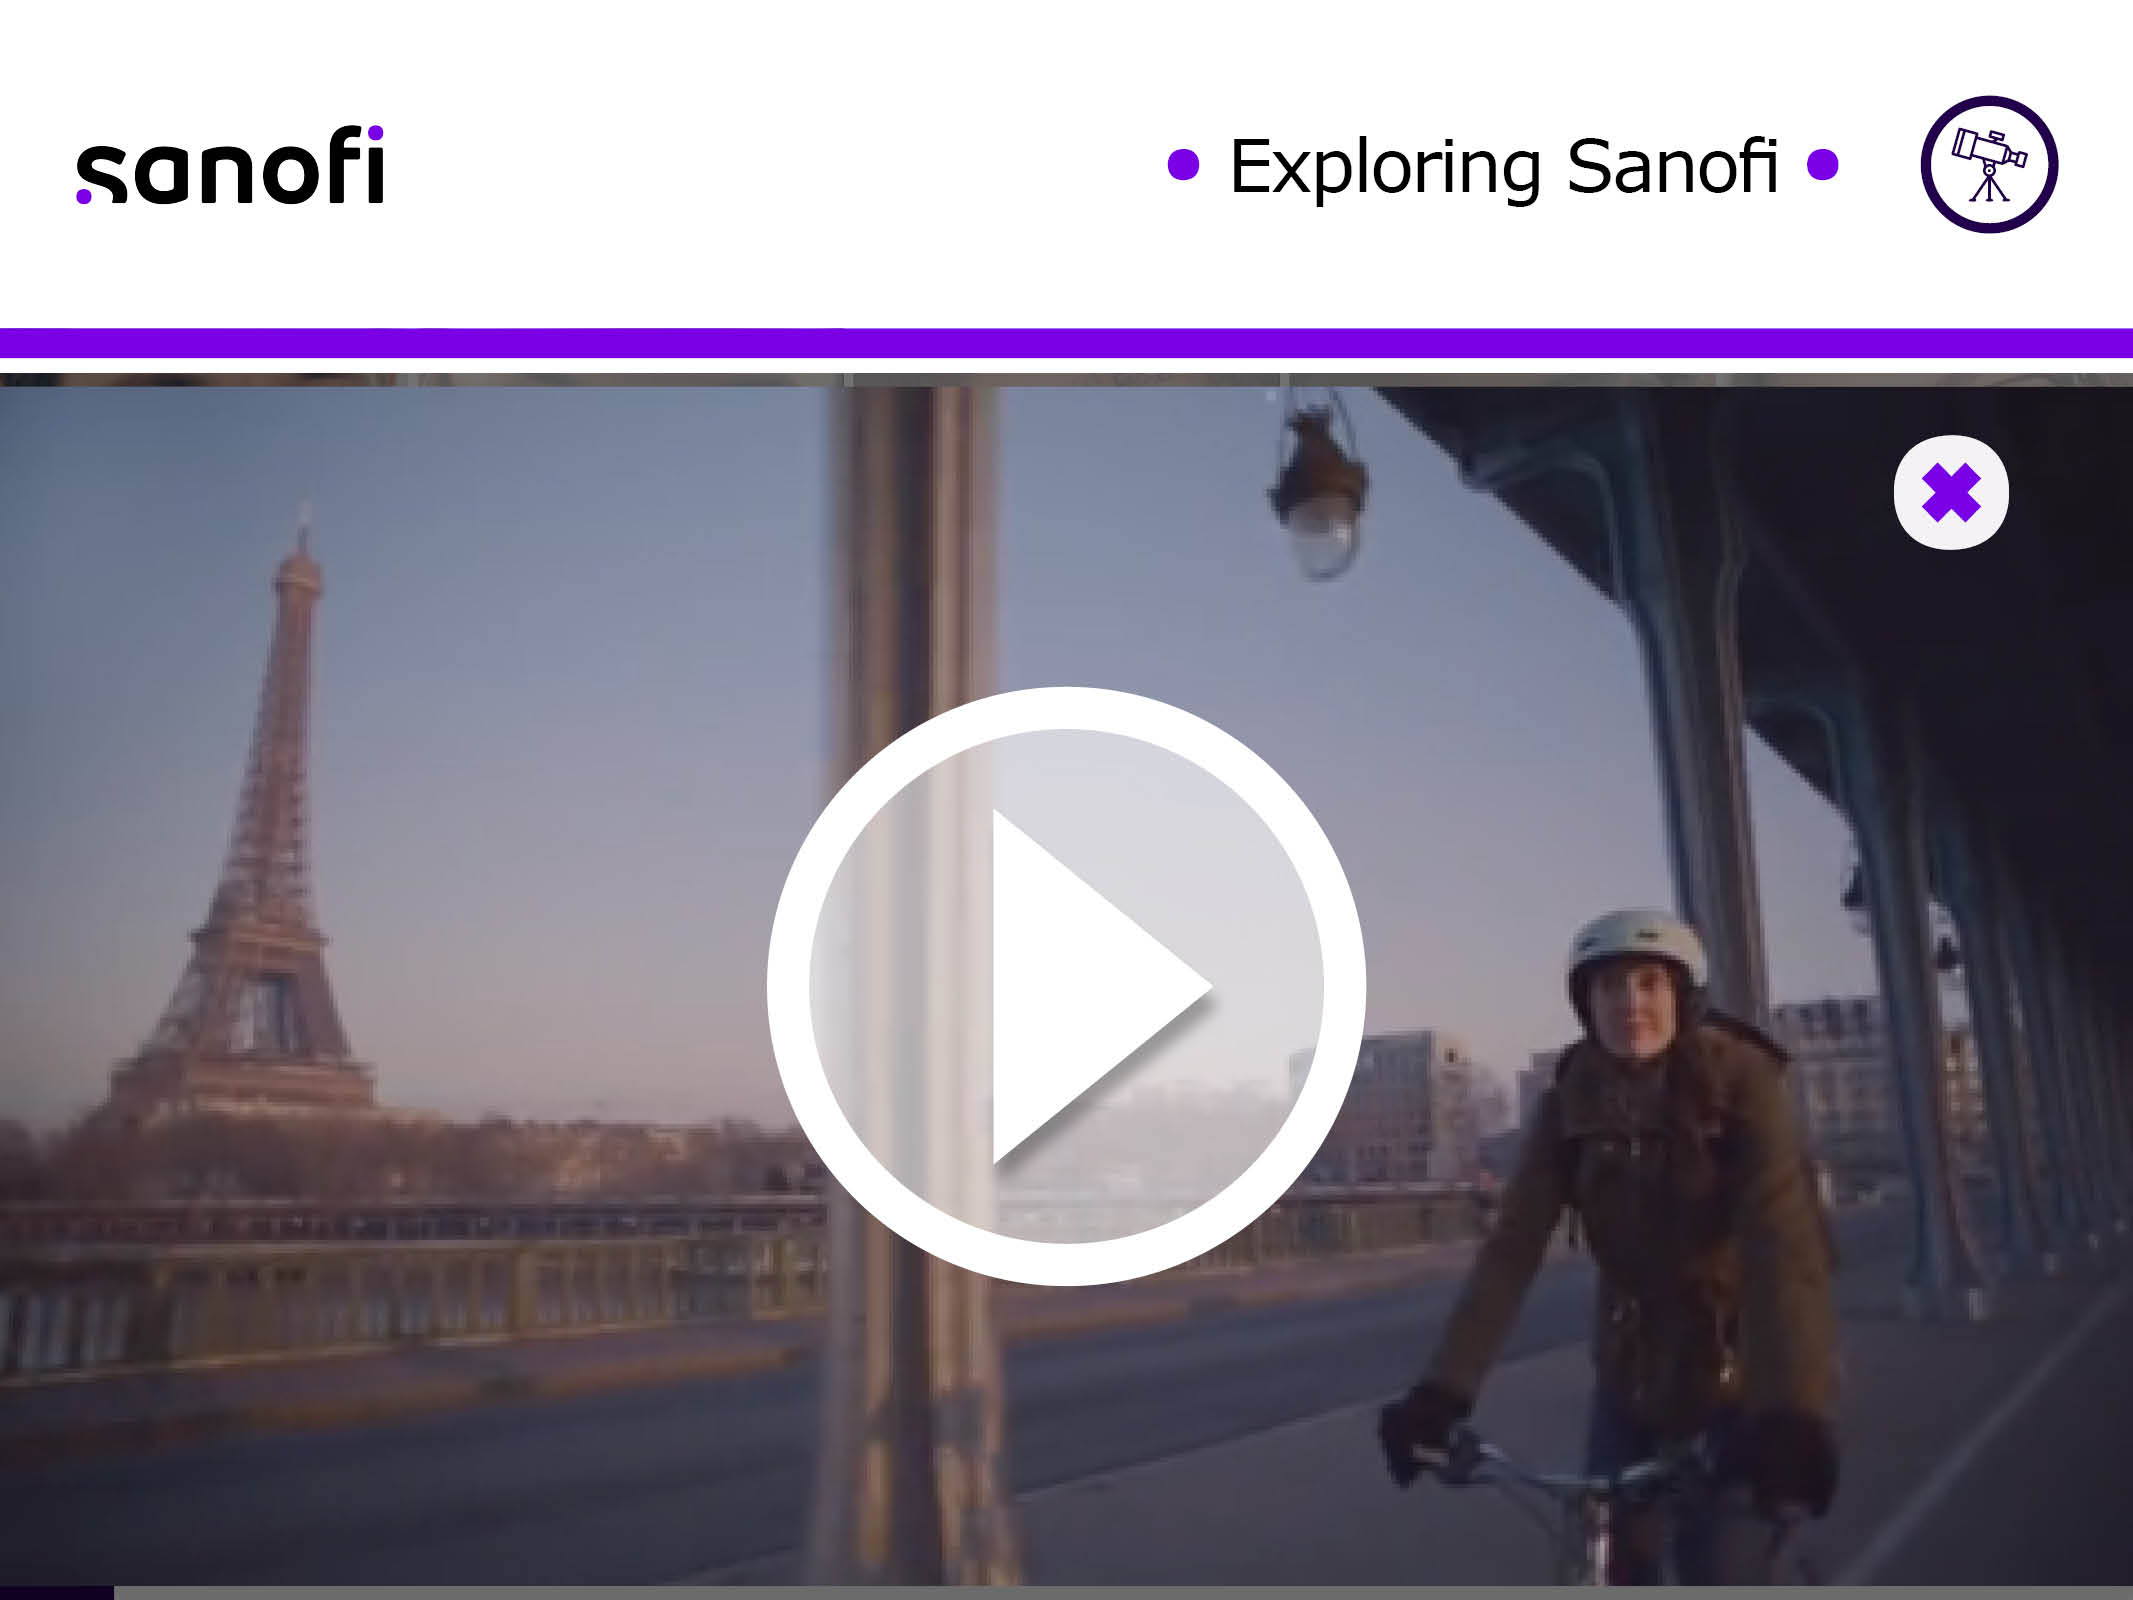This screenshot has height=1600, width=2133.
Task: Click the purple dot before Exploring Sanofi
Action: 1183,165
